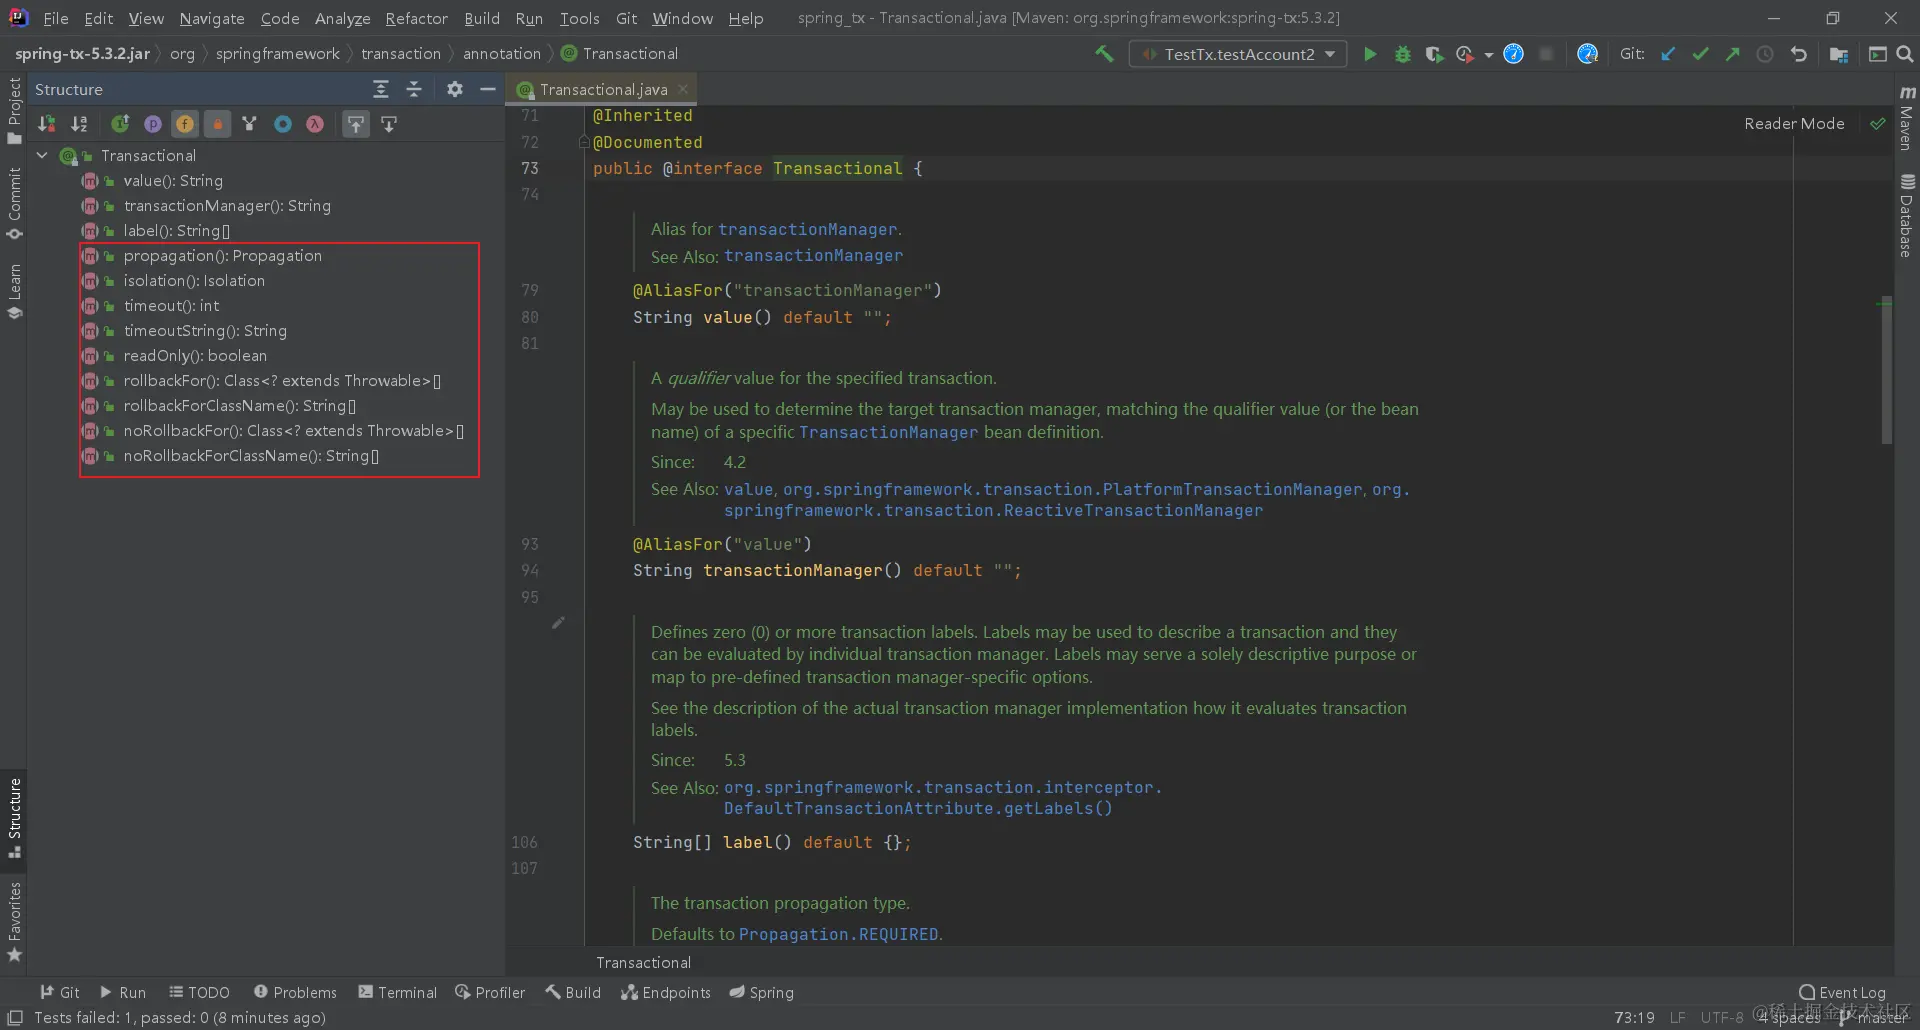
Task: Follow the TransactionManager link in the documentation
Action: click(888, 433)
